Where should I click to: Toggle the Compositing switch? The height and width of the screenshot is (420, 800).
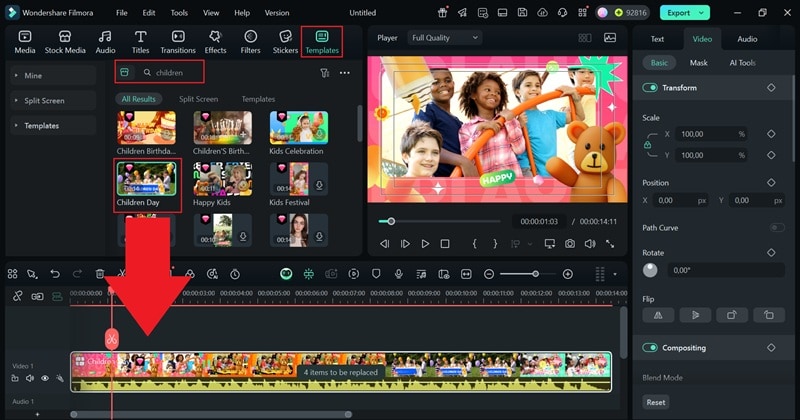pos(649,348)
